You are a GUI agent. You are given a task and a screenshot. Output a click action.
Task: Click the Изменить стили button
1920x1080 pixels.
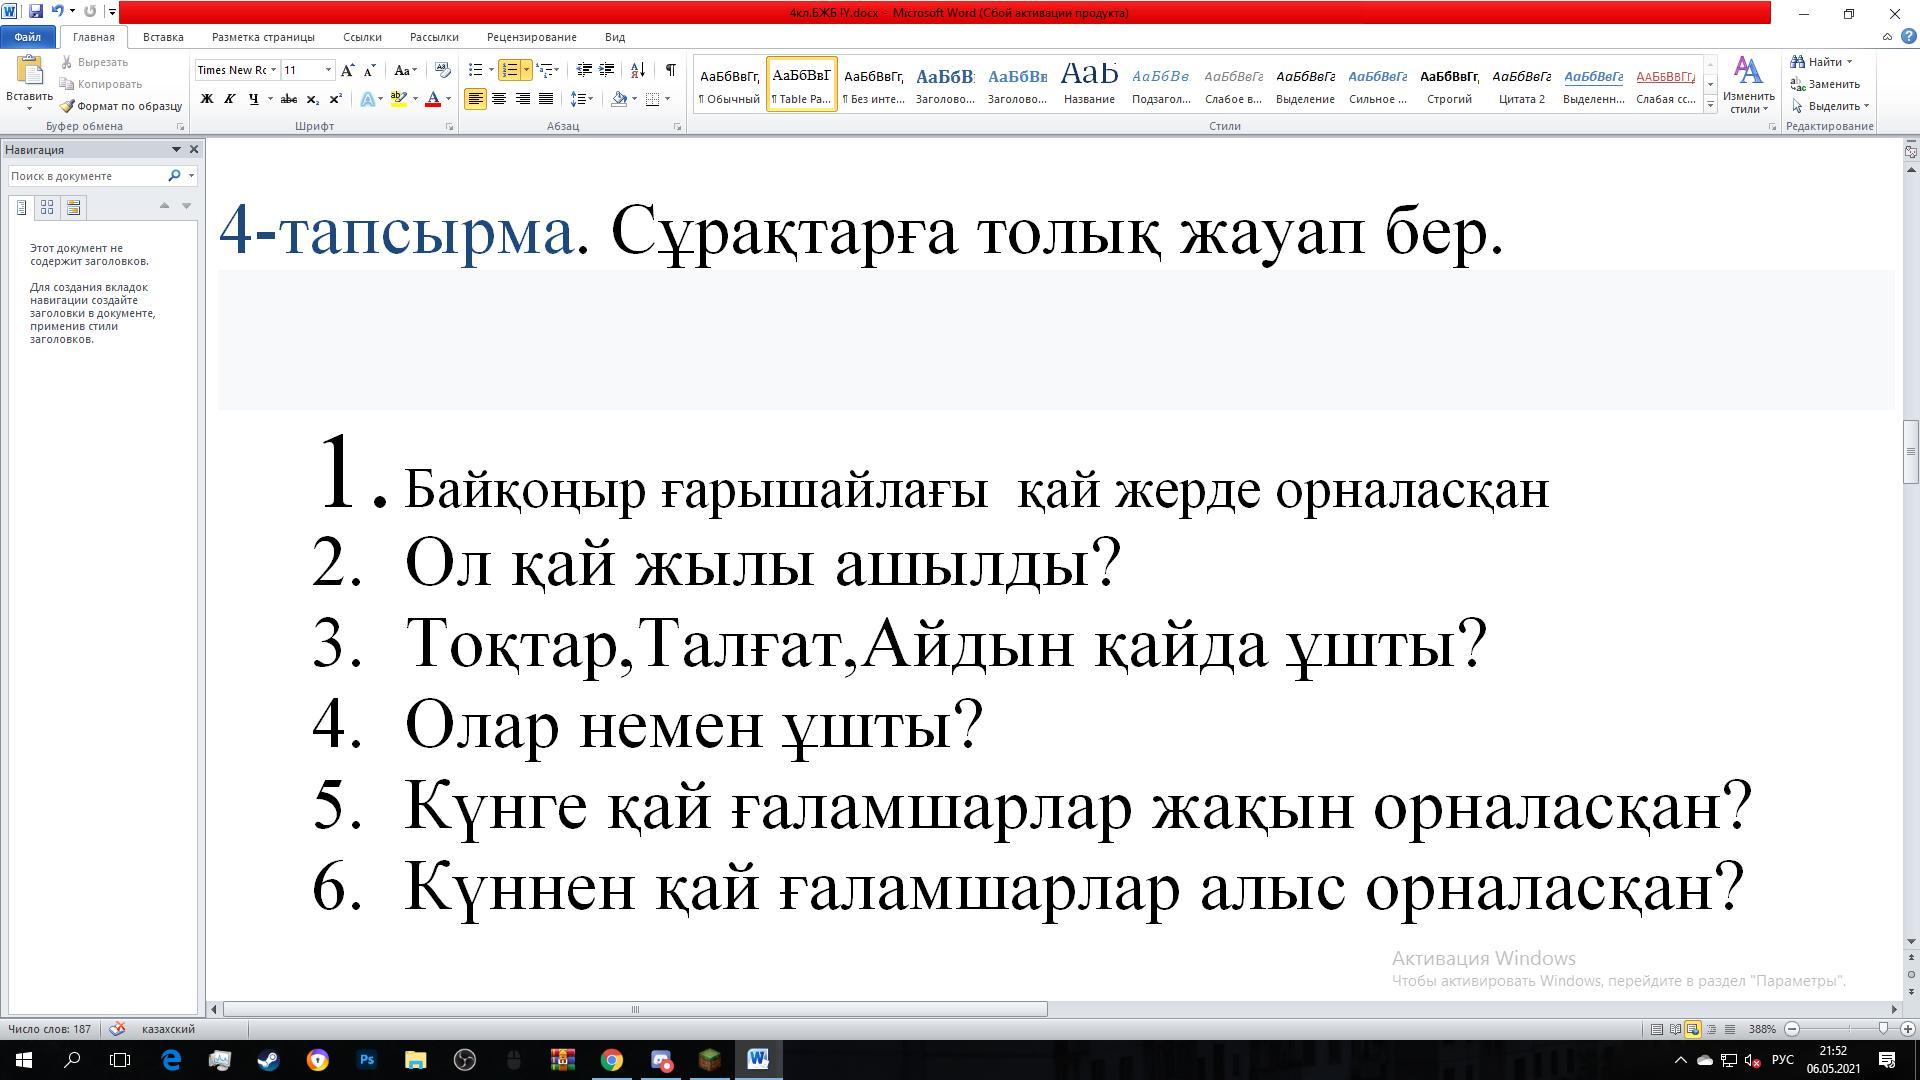pos(1748,85)
